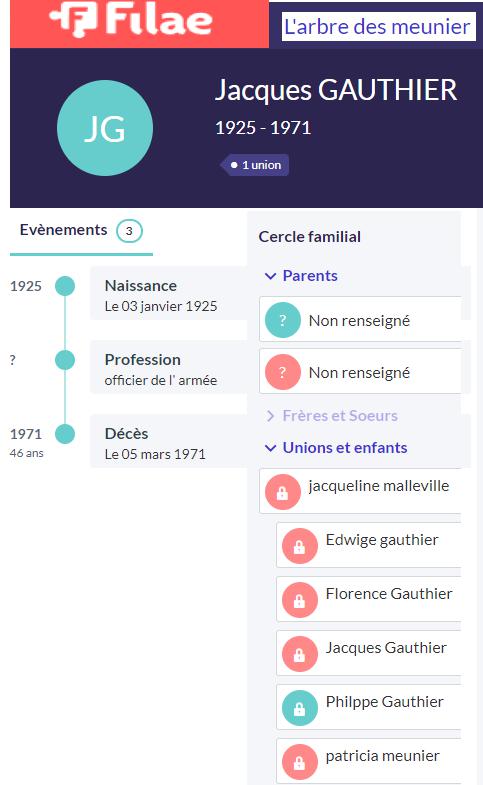The width and height of the screenshot is (483, 785).
Task: Open Jacques Gauthier child entry
Action: tap(368, 653)
